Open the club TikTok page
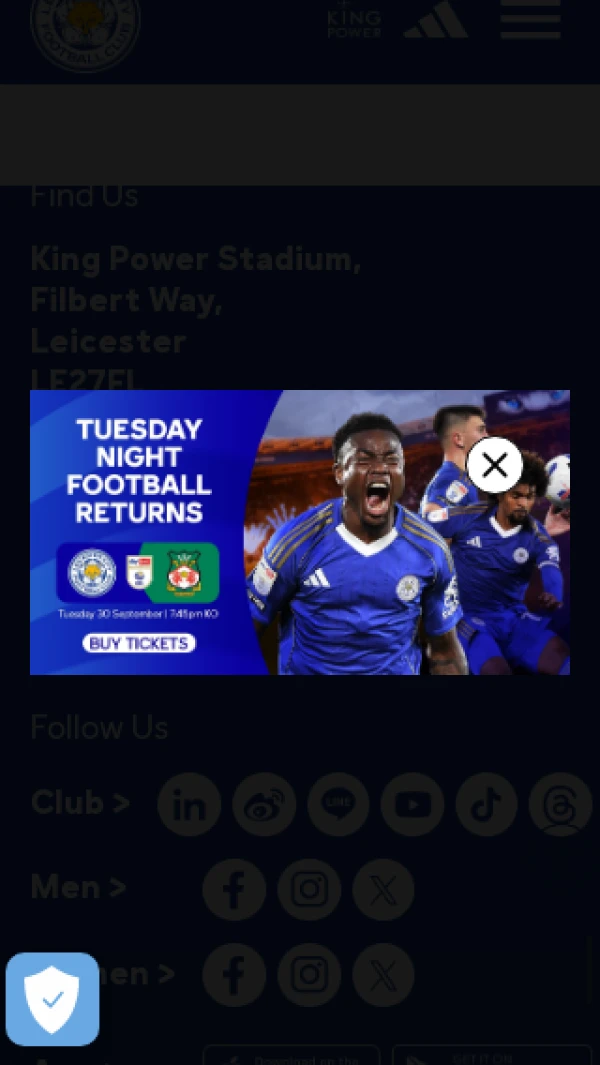 click(x=487, y=804)
